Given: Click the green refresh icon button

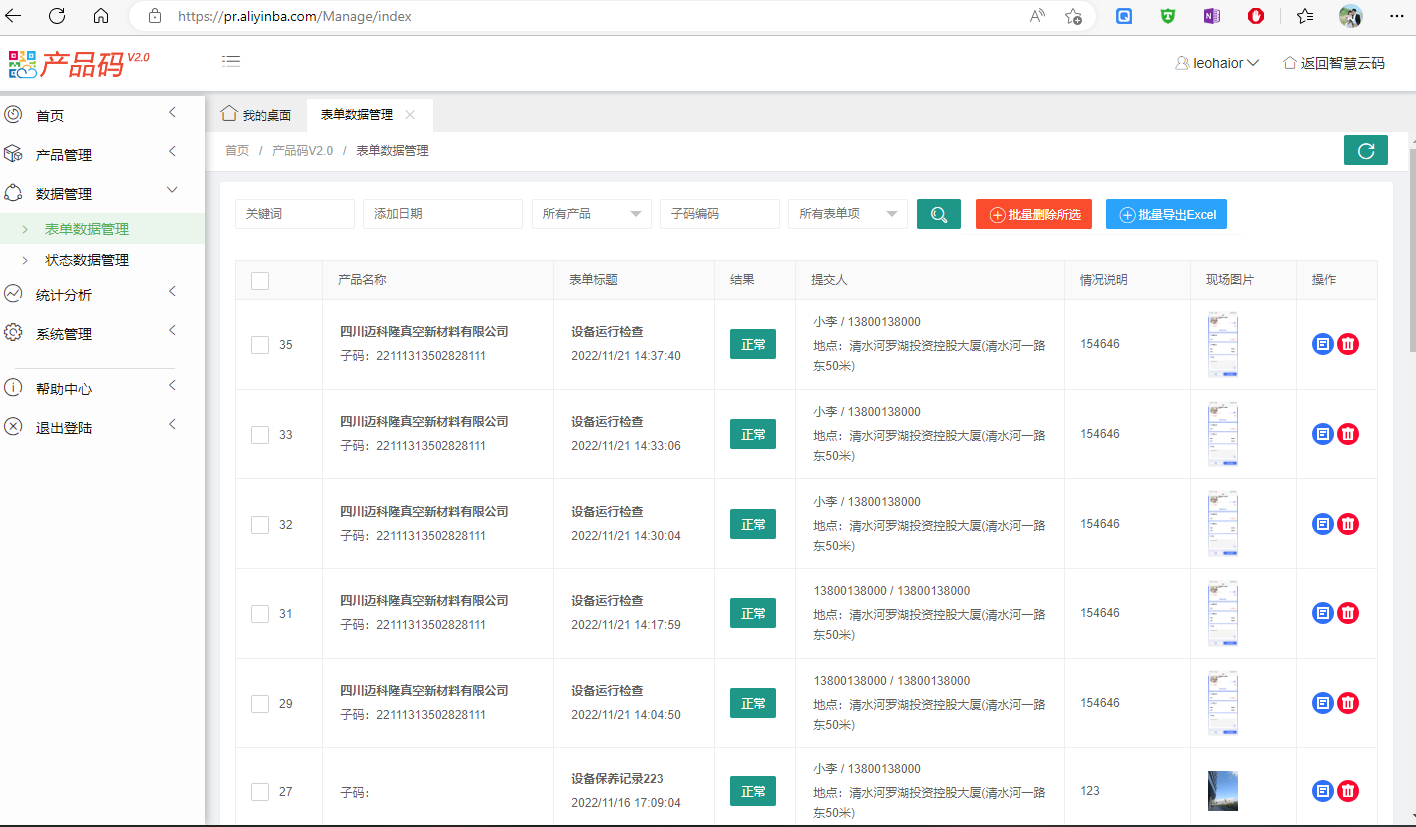Looking at the screenshot, I should [x=1366, y=151].
